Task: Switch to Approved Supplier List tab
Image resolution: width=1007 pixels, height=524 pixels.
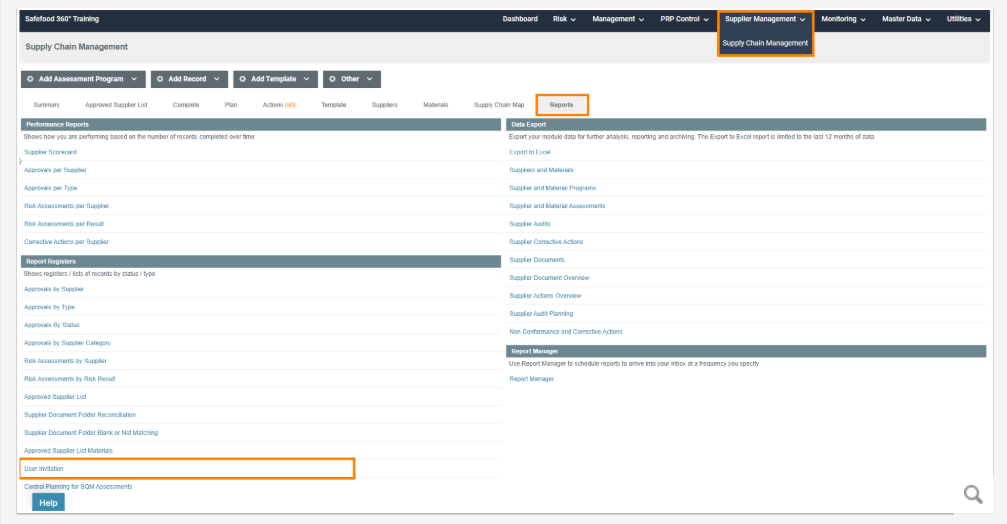Action: (116, 105)
